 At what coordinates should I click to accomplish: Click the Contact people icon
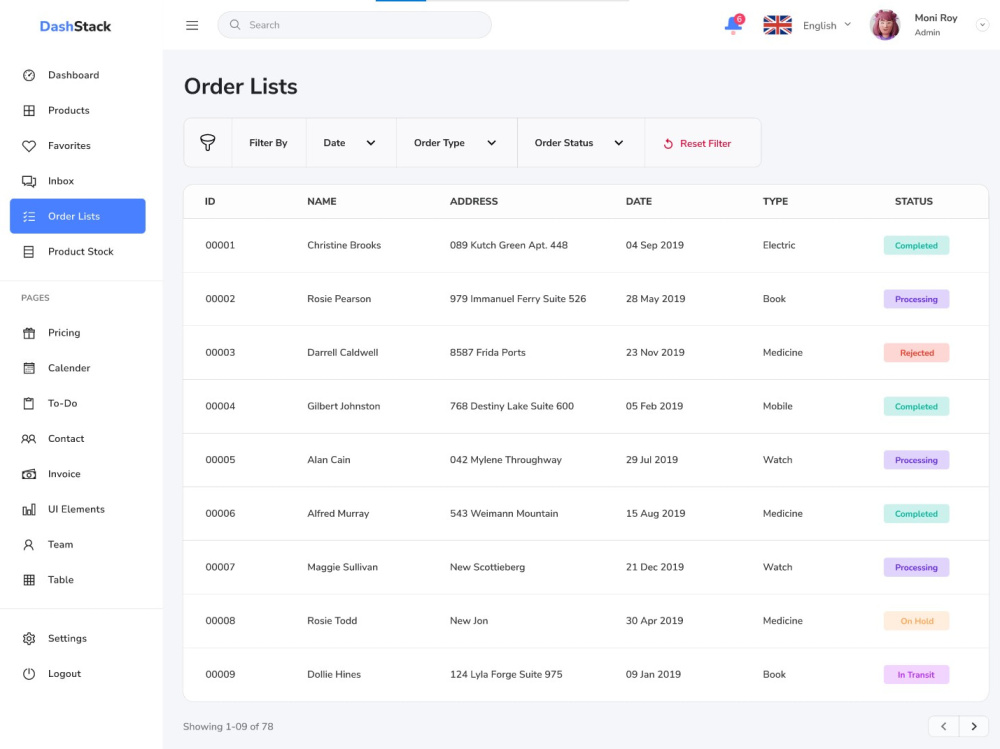coord(29,439)
